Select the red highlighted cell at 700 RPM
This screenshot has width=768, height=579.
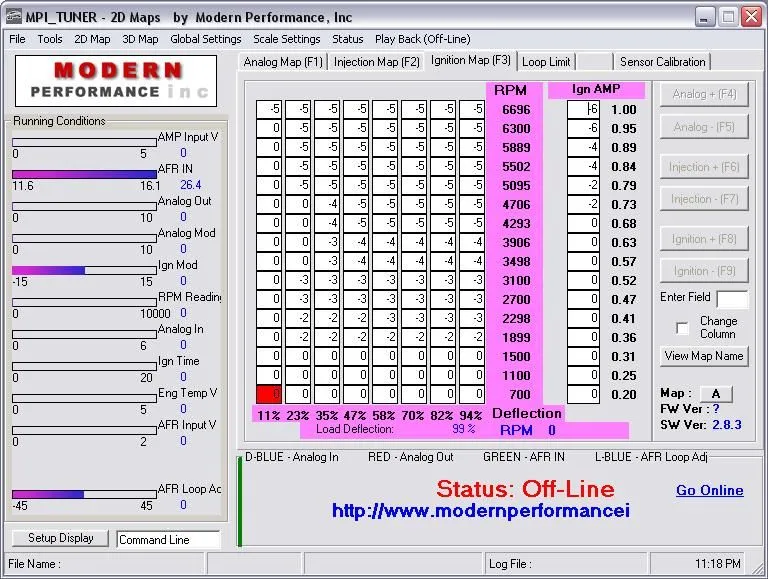269,394
